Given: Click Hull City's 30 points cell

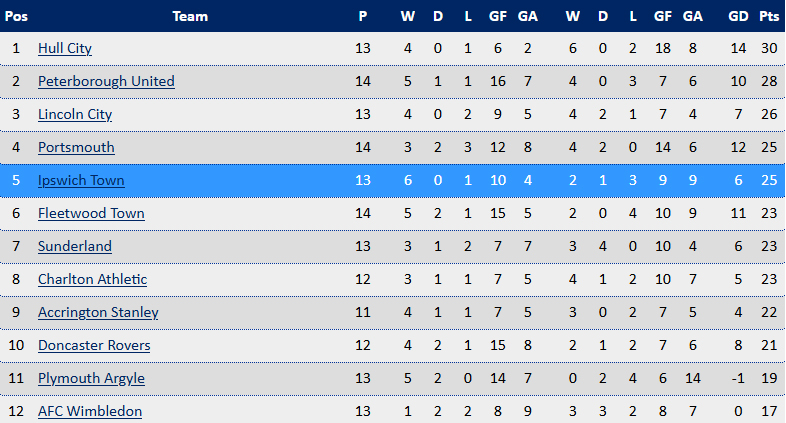Looking at the screenshot, I should tap(769, 48).
